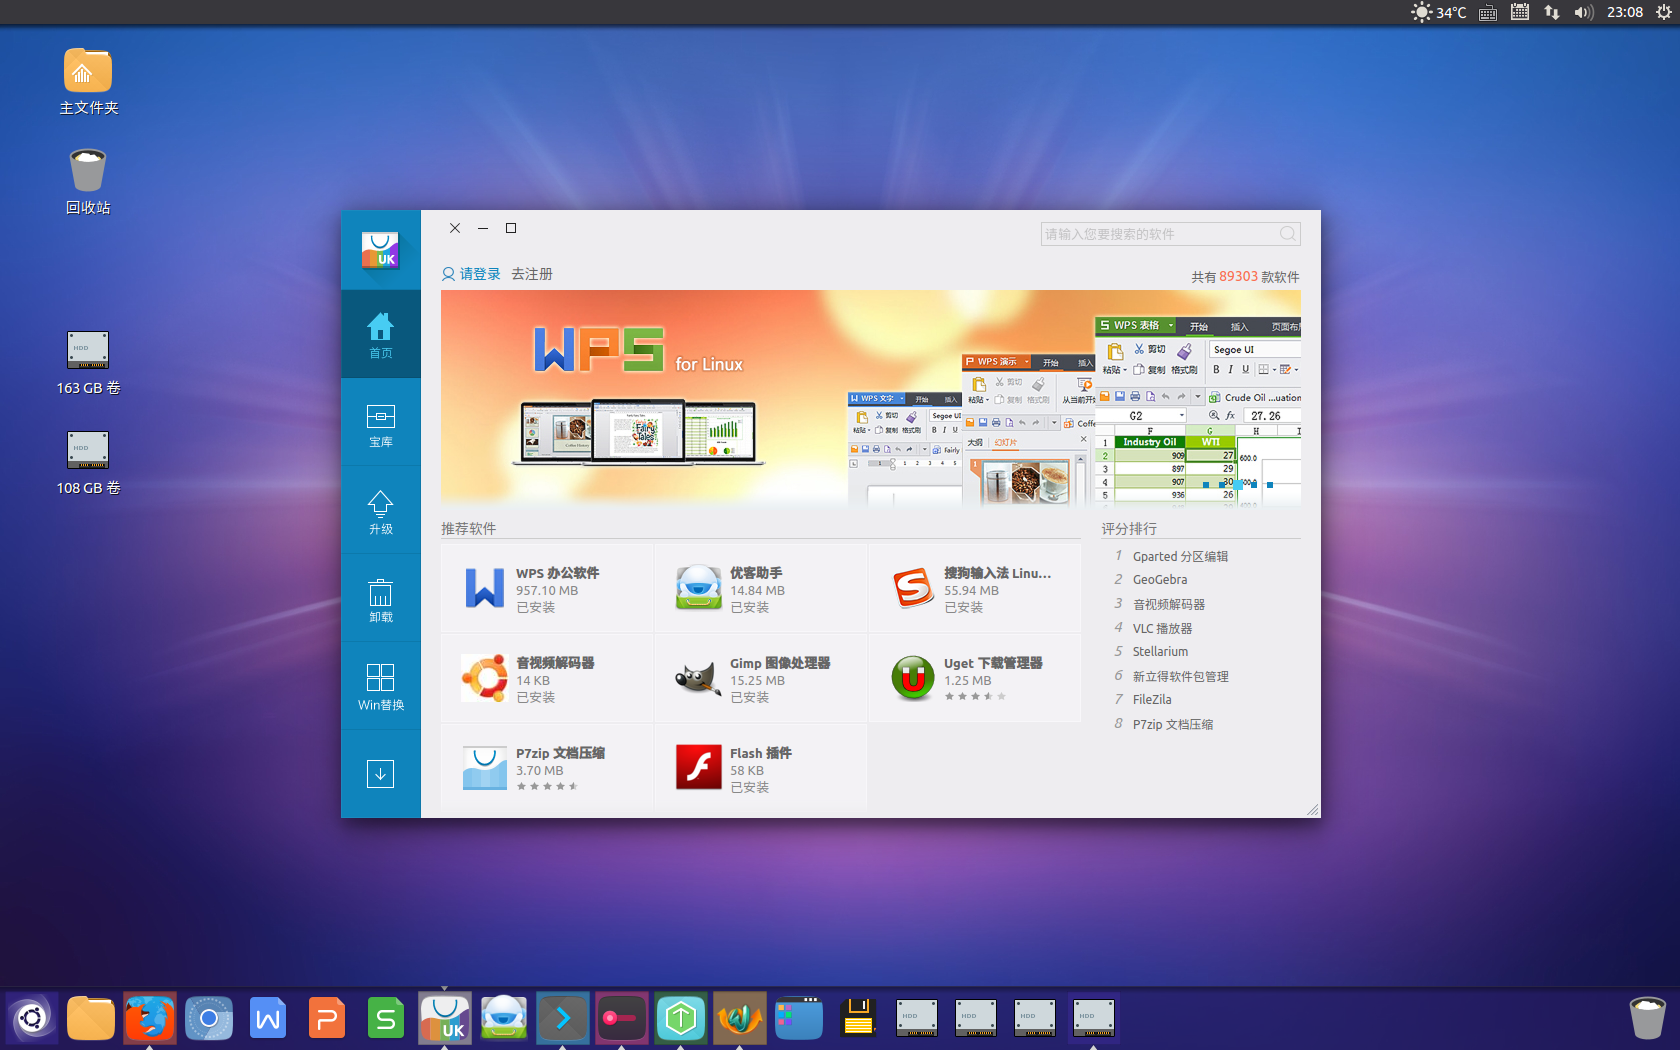Open the WPS for Linux banner

pyautogui.click(x=871, y=397)
